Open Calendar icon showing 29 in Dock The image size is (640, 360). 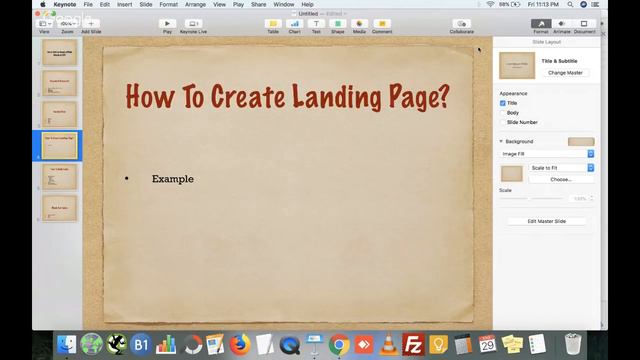(487, 344)
